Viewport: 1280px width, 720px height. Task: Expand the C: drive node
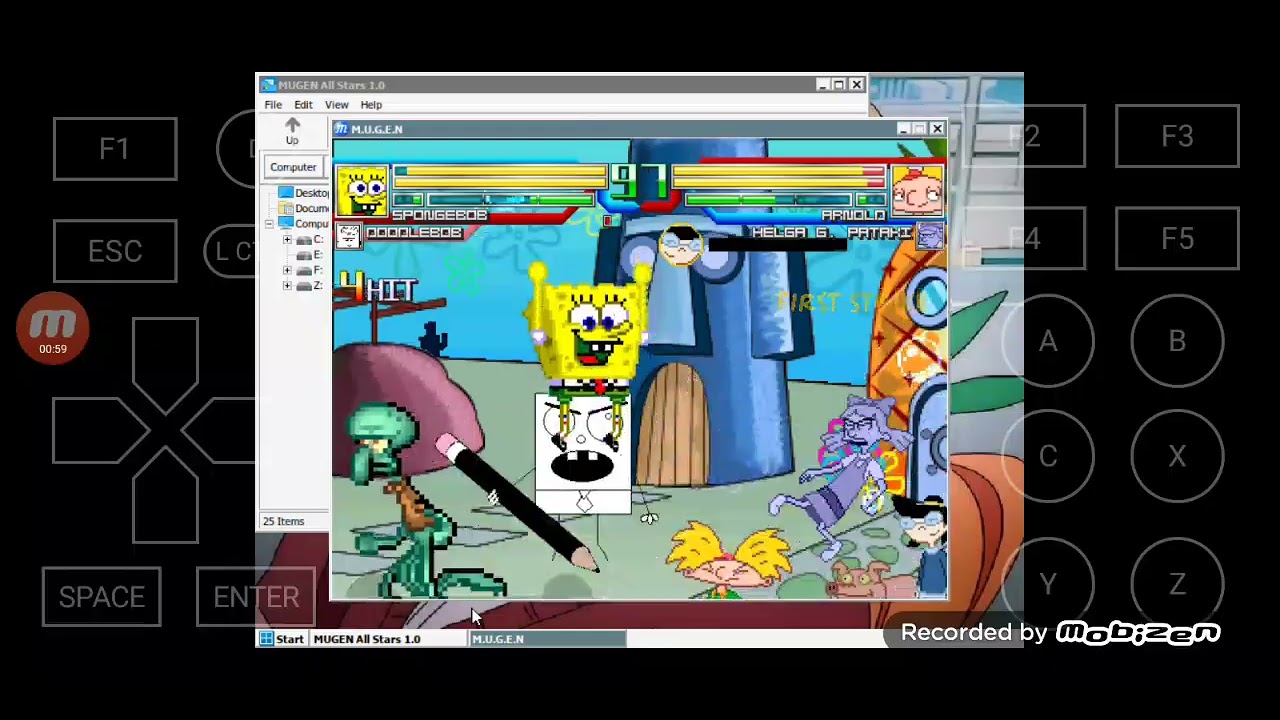point(287,240)
